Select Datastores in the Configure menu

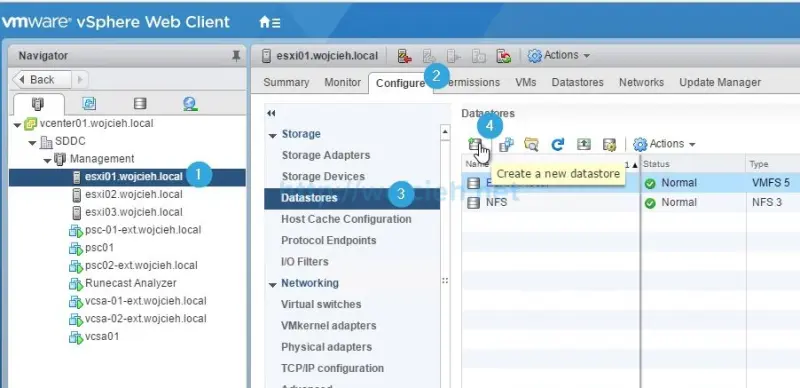tap(352, 198)
